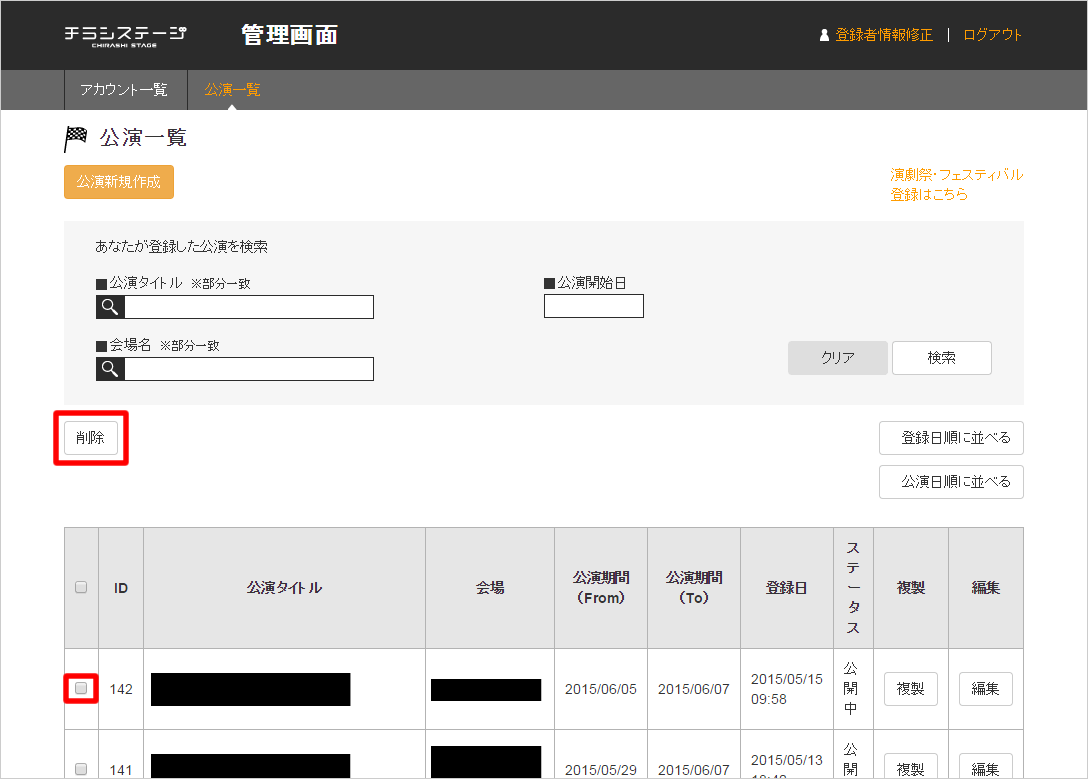Click the ログアウト link
Screen dimensions: 1088x779
click(x=992, y=35)
